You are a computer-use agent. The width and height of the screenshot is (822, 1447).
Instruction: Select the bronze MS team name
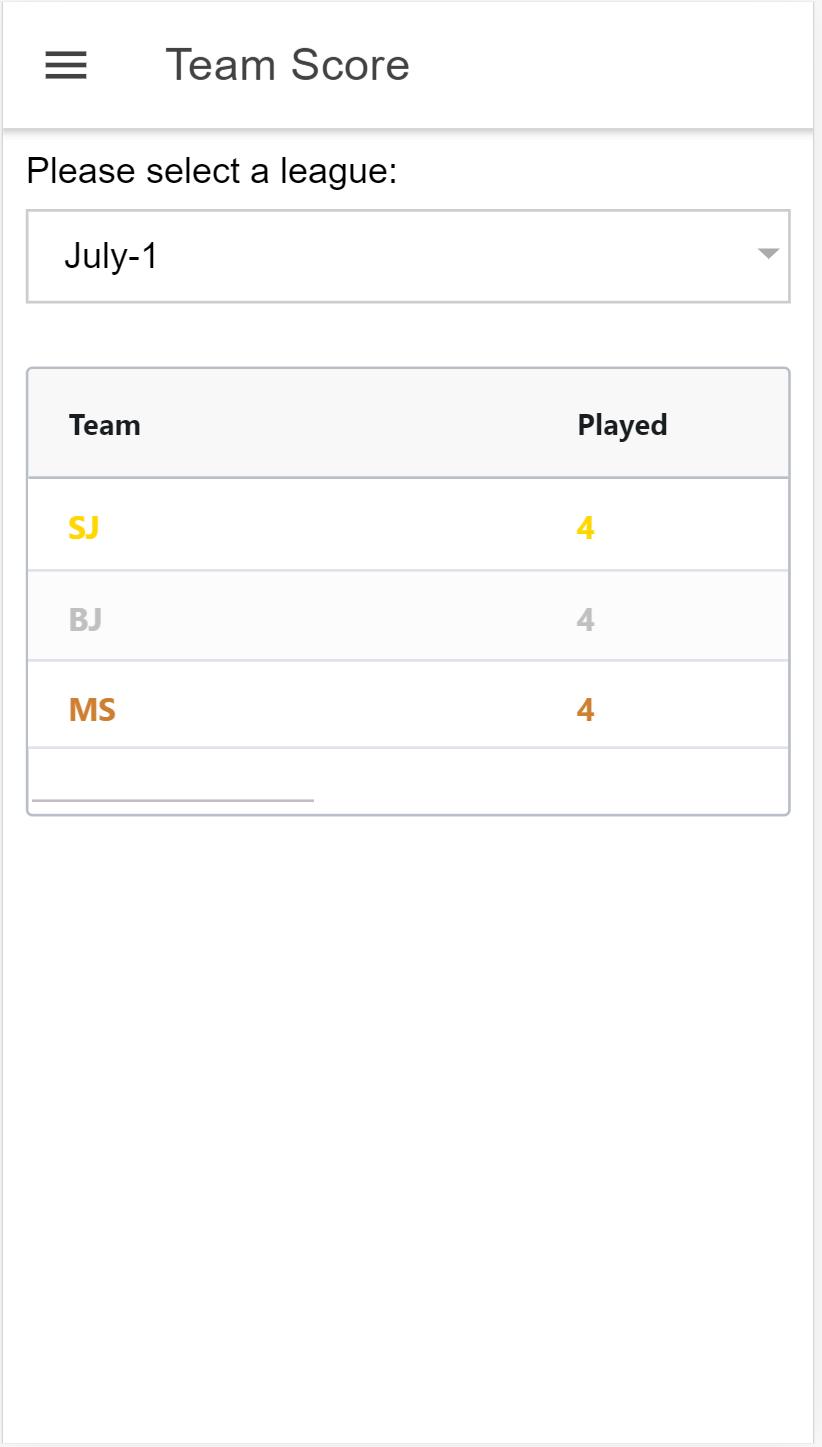point(92,710)
